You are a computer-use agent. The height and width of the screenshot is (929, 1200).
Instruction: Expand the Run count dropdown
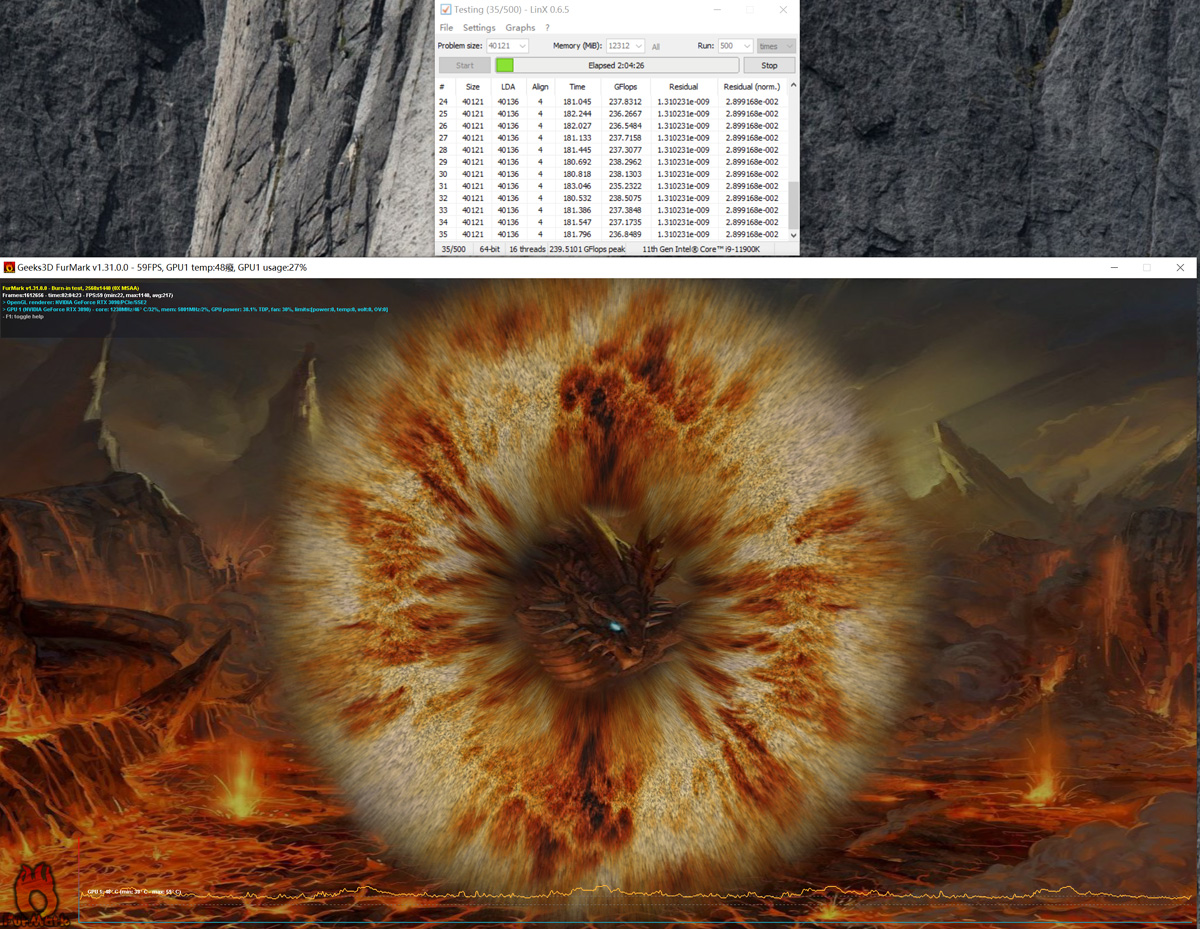point(746,46)
